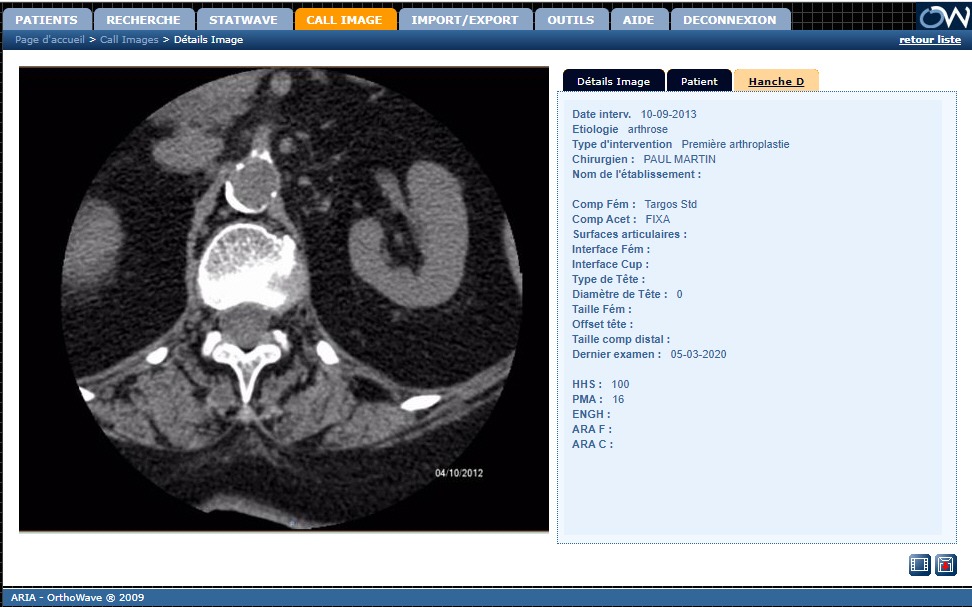This screenshot has width=972, height=607.
Task: Select the CALL IMAGE menu tab
Action: (x=344, y=20)
